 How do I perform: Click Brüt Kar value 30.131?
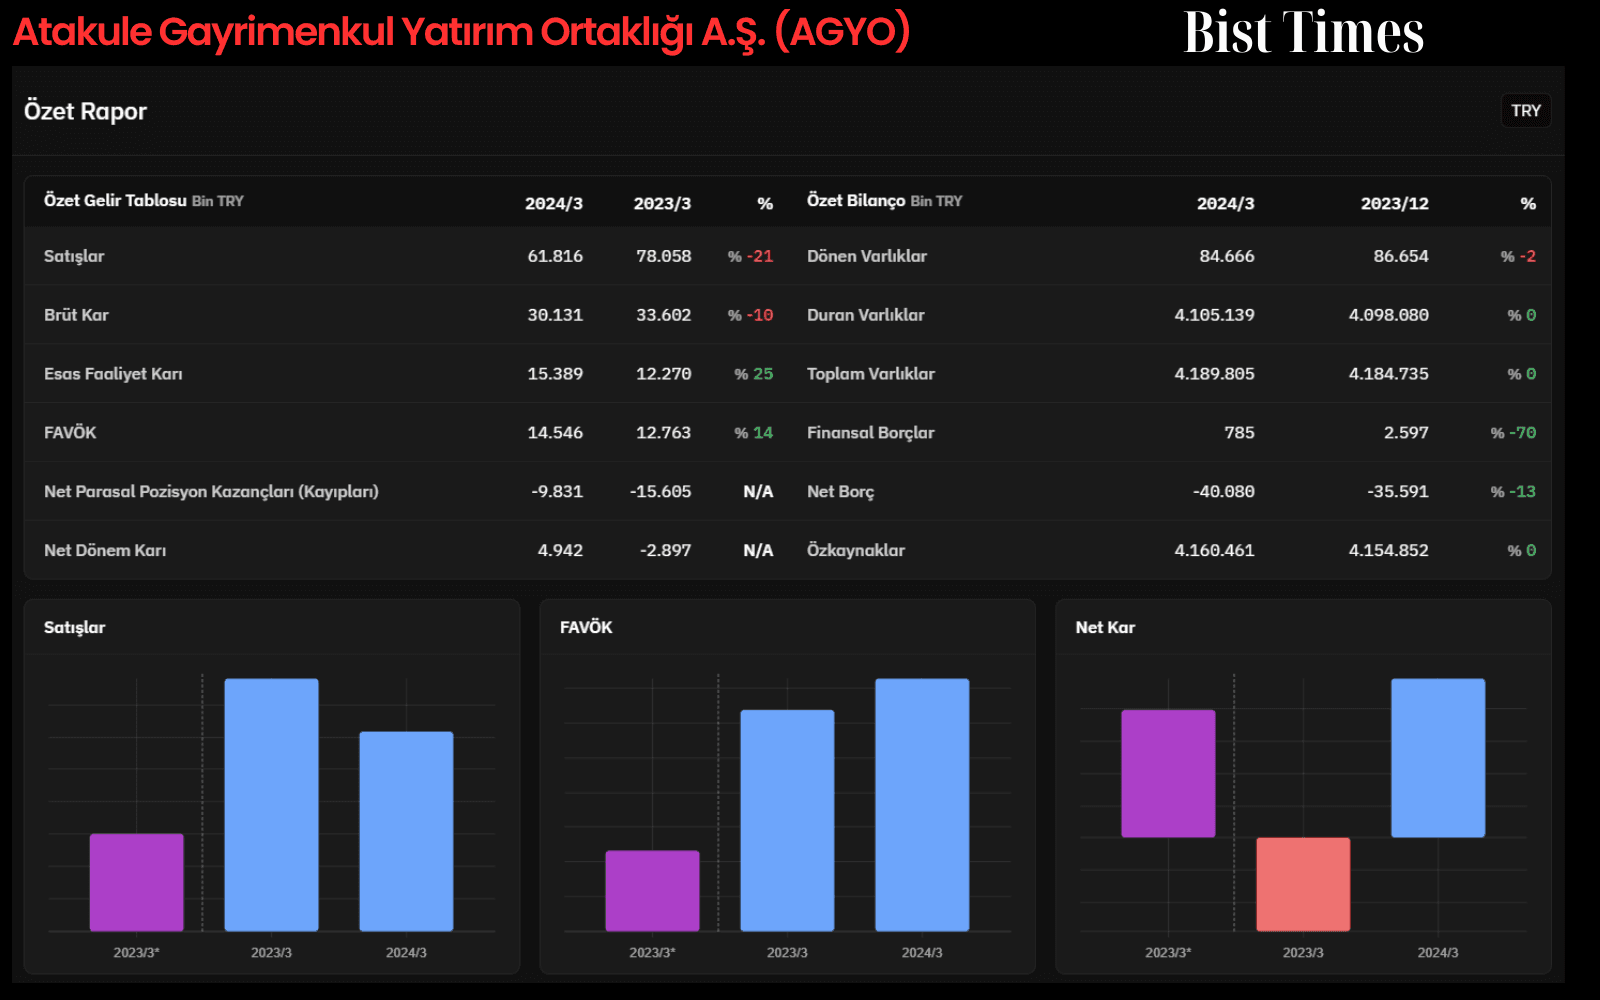click(555, 315)
